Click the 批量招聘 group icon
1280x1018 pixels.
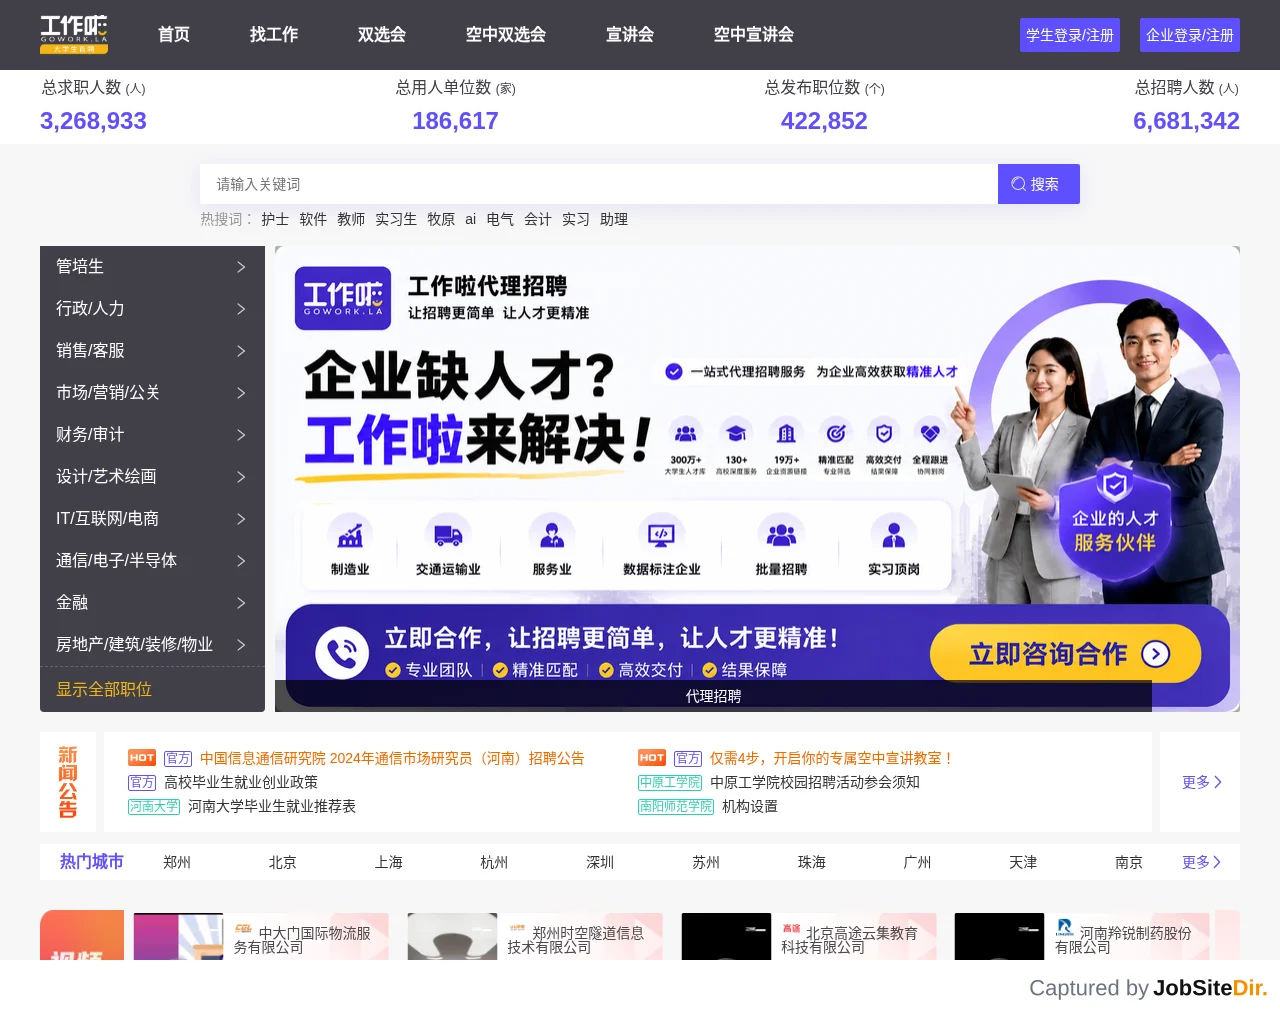point(781,535)
